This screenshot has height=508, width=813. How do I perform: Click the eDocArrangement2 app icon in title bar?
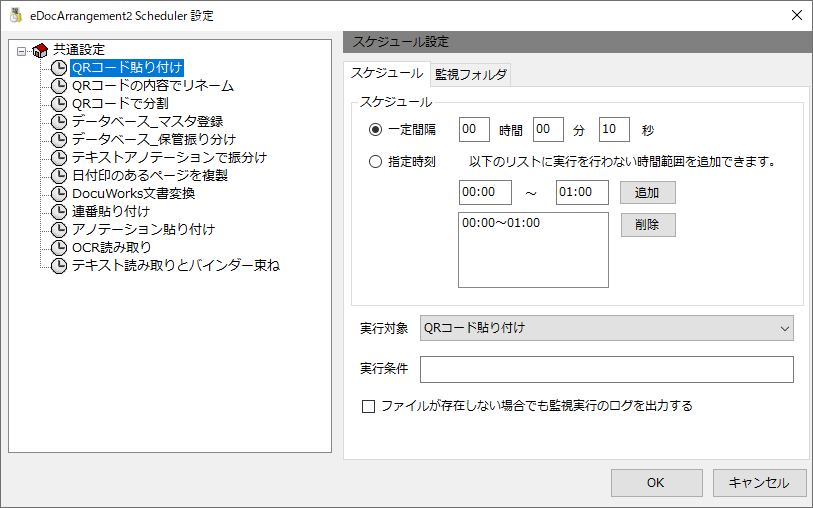(x=17, y=15)
